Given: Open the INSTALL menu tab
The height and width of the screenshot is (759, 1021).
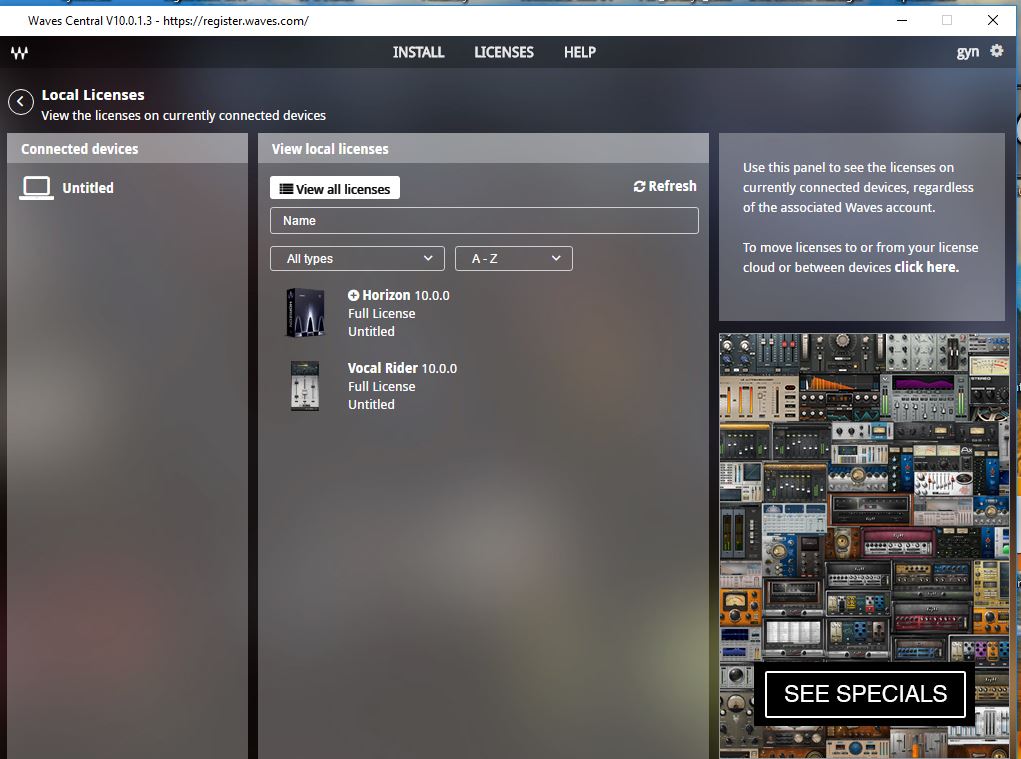Looking at the screenshot, I should (418, 52).
